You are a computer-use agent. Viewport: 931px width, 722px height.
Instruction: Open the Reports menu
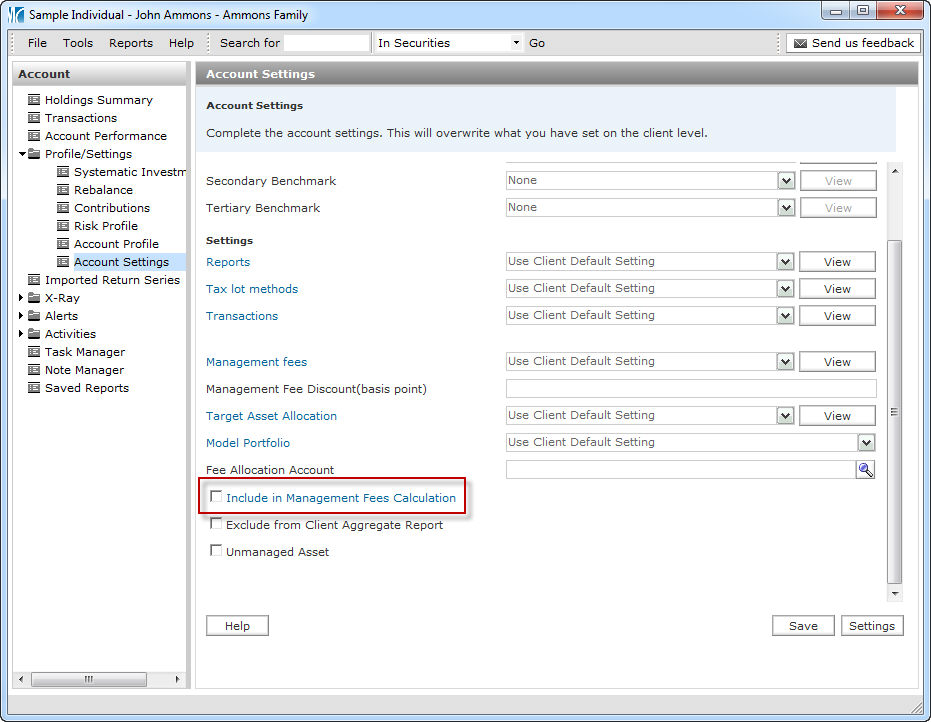131,43
